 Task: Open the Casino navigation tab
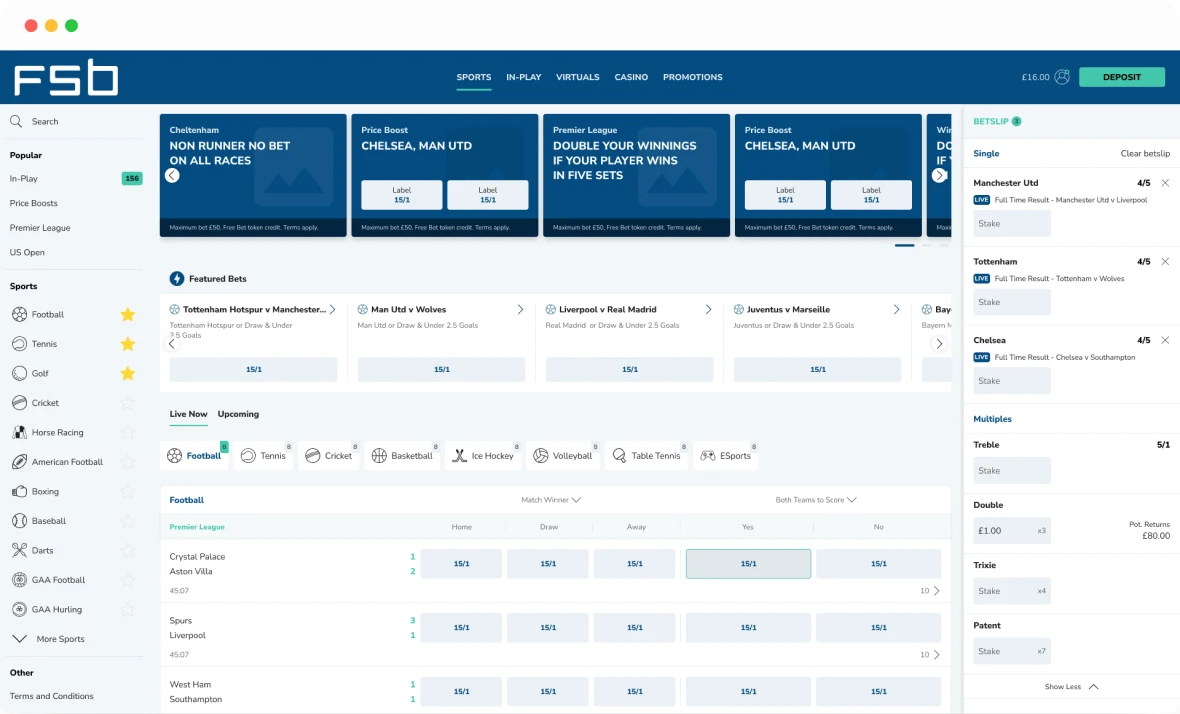point(631,77)
